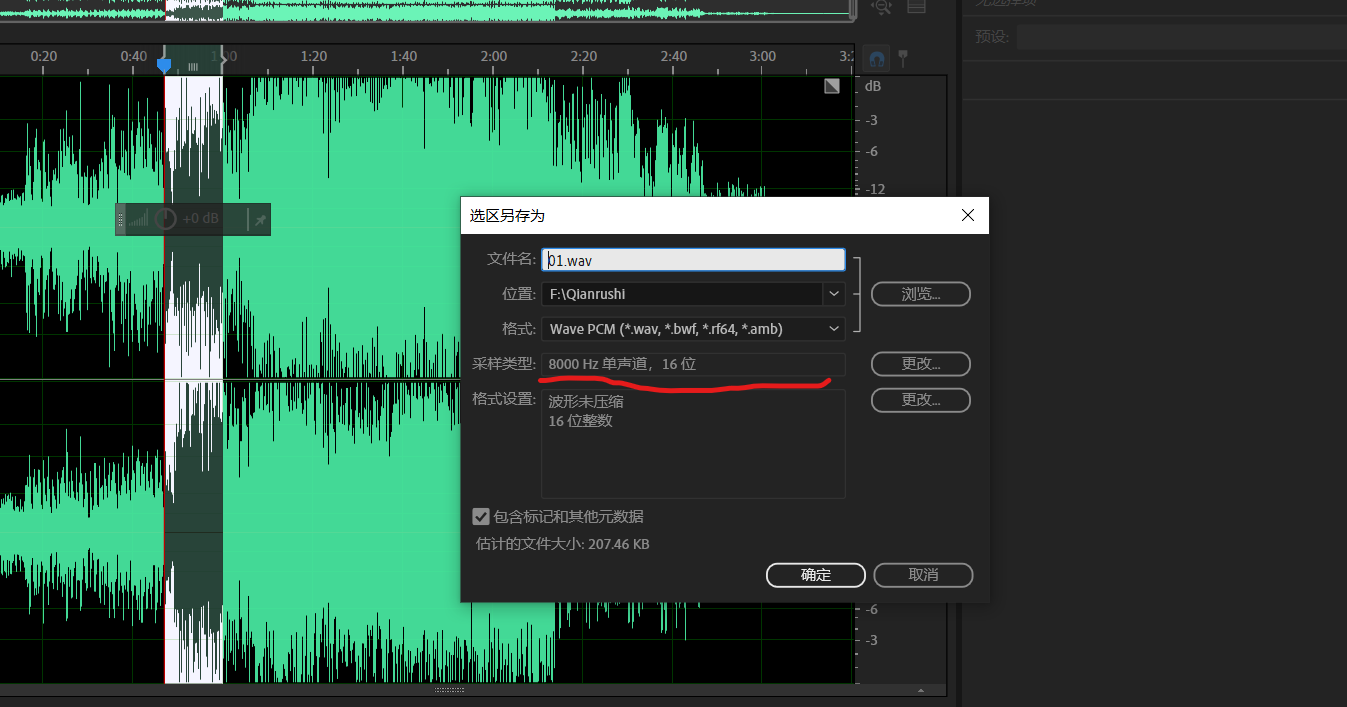Pin the HUD volume overlay
Viewport: 1347px width, 707px height.
tap(260, 219)
